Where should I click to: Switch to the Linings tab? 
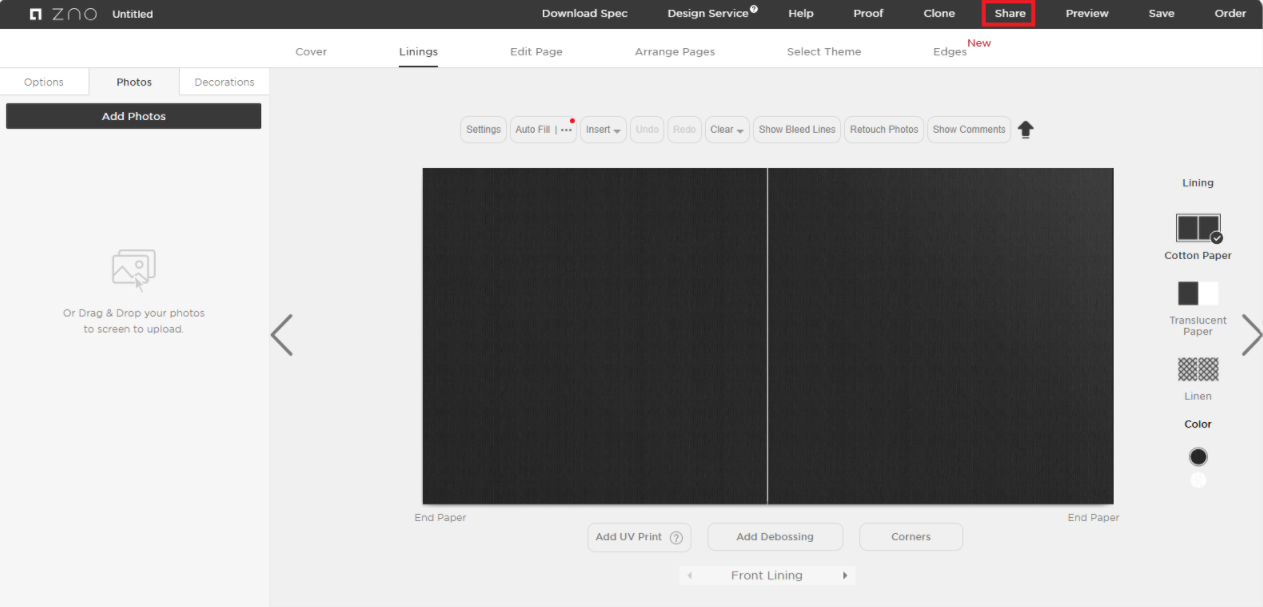click(418, 52)
